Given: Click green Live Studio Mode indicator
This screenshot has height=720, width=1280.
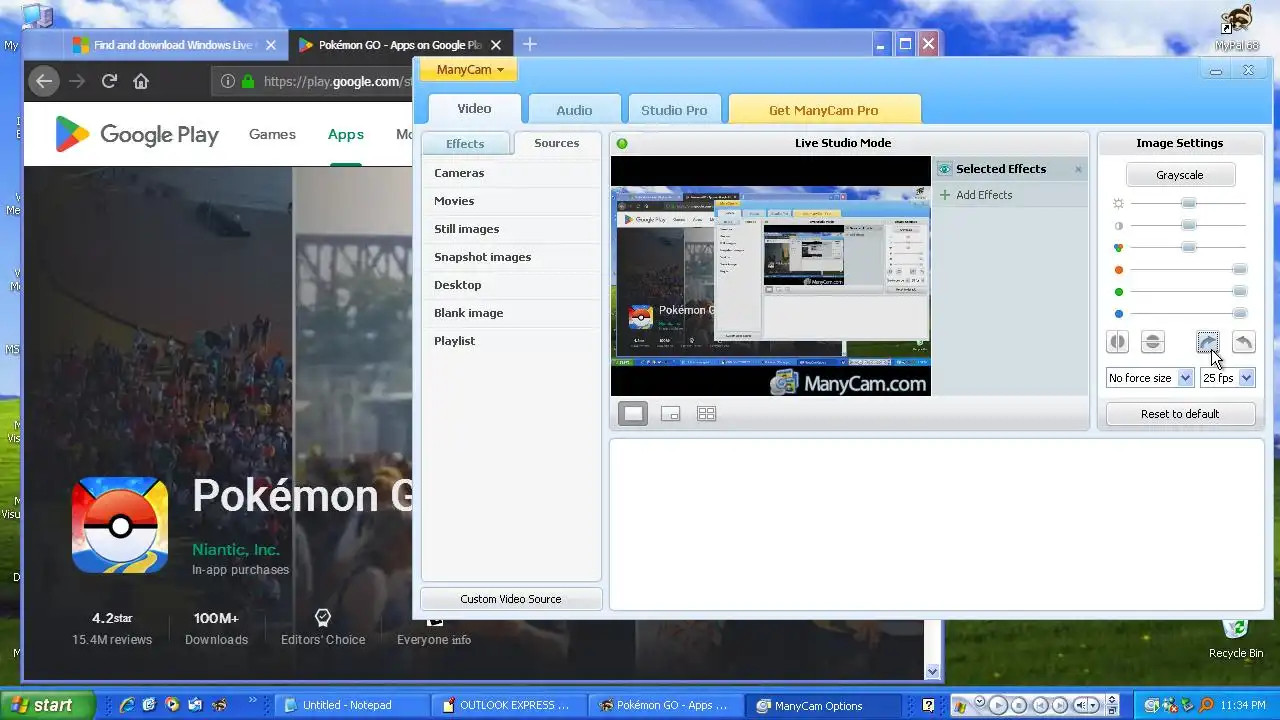Looking at the screenshot, I should (622, 143).
